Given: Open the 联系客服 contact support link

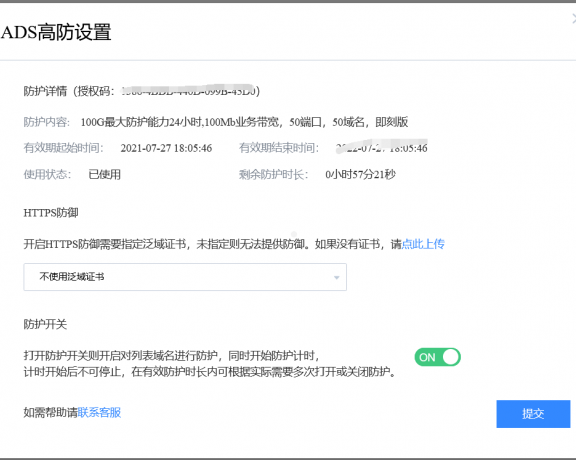Looking at the screenshot, I should pos(99,412).
